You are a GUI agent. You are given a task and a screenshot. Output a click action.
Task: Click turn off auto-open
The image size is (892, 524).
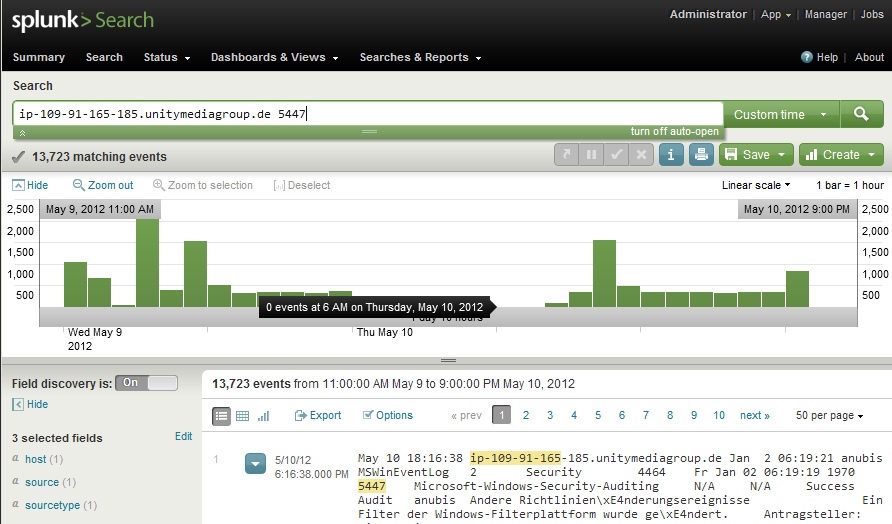tap(675, 131)
